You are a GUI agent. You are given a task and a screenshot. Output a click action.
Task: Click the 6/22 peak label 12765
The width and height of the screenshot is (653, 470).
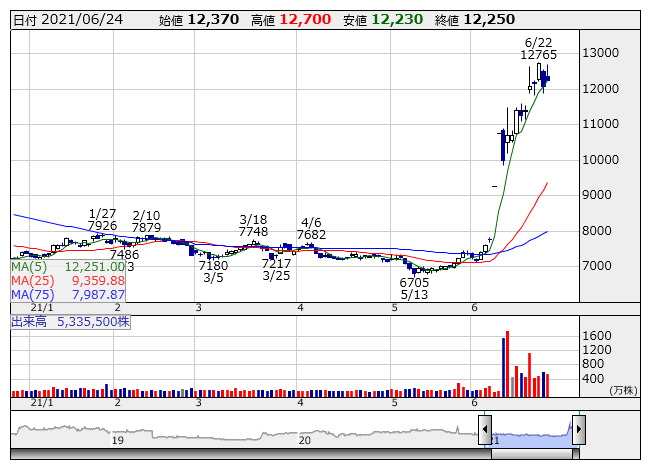pos(538,55)
